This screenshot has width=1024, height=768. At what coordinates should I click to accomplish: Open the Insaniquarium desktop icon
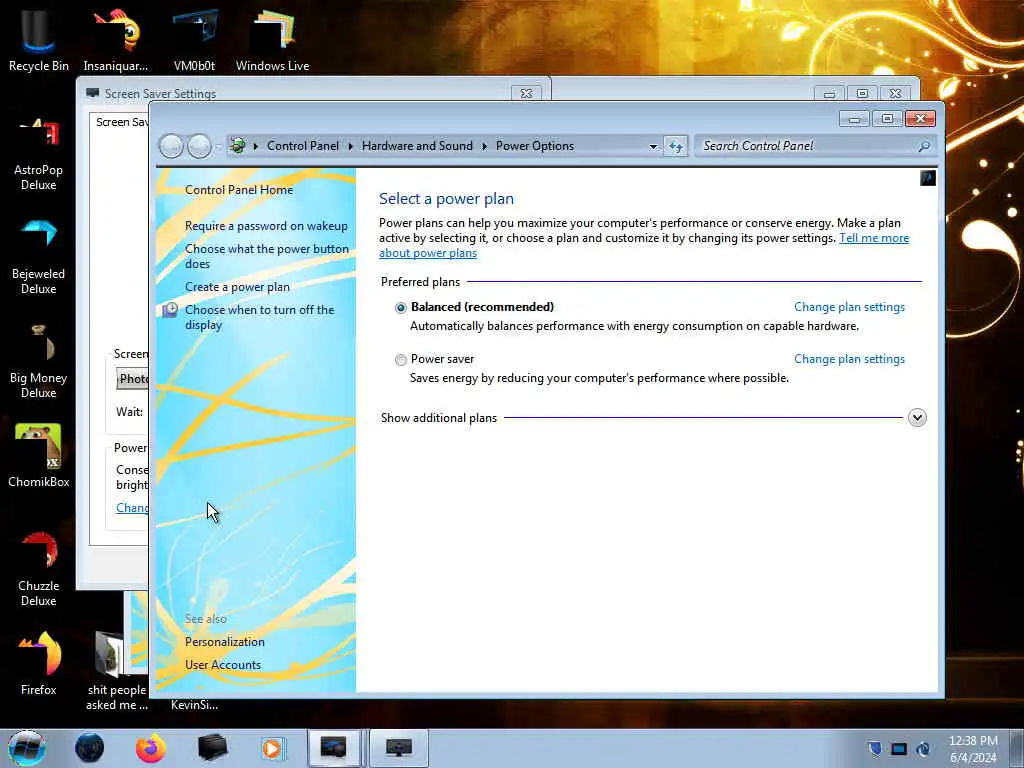(116, 39)
